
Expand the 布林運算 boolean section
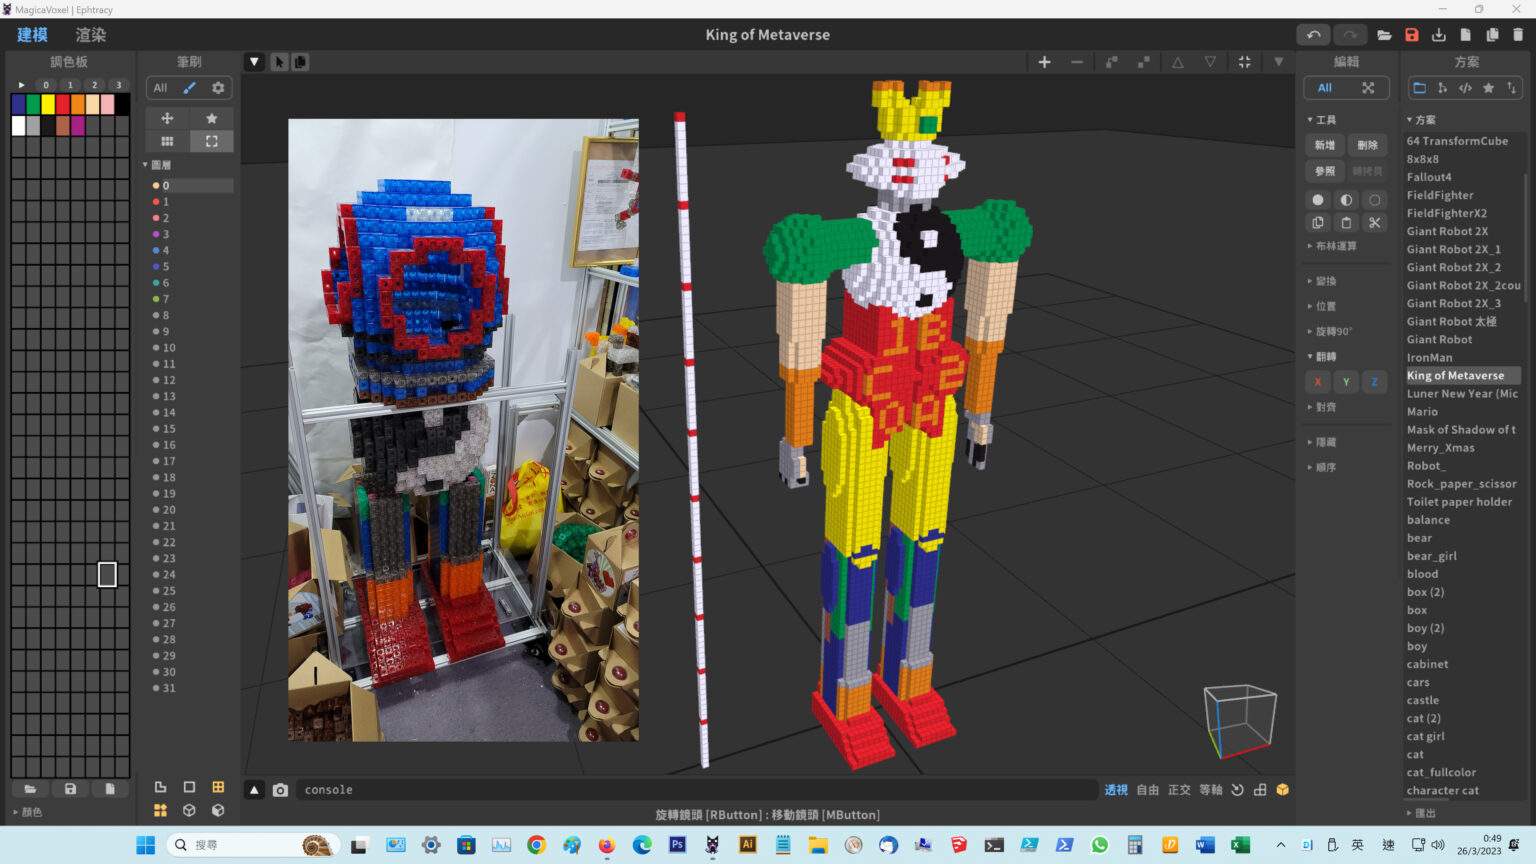point(1332,246)
